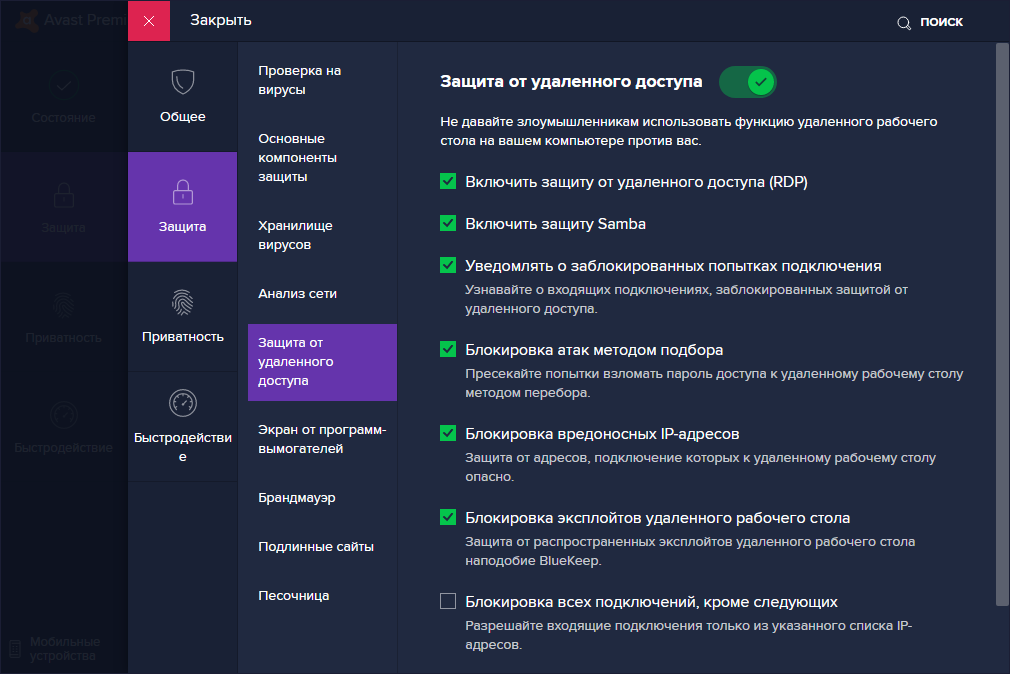Click the Закрыть close label
Image resolution: width=1010 pixels, height=674 pixels.
pos(220,21)
